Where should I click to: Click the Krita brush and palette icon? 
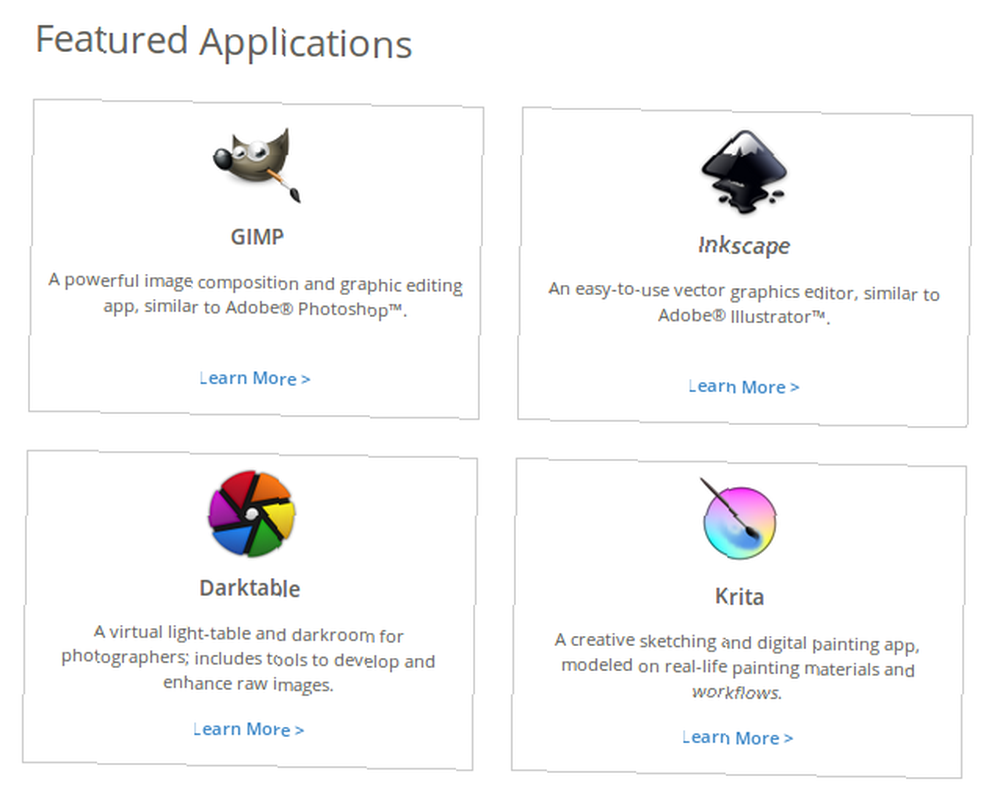[739, 519]
